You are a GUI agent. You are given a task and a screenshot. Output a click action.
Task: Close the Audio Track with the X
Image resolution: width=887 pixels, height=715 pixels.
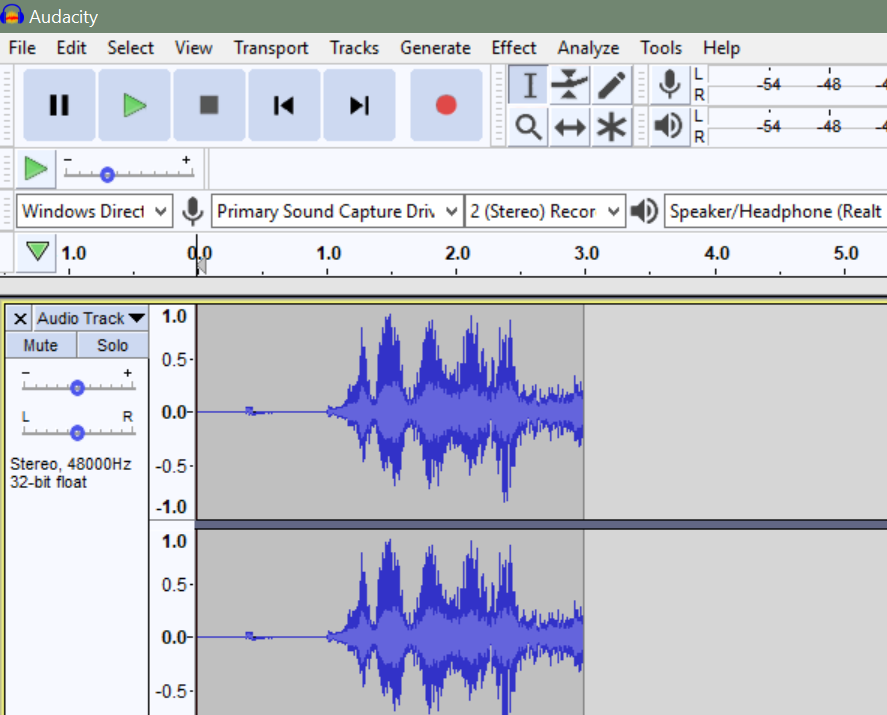tap(18, 318)
